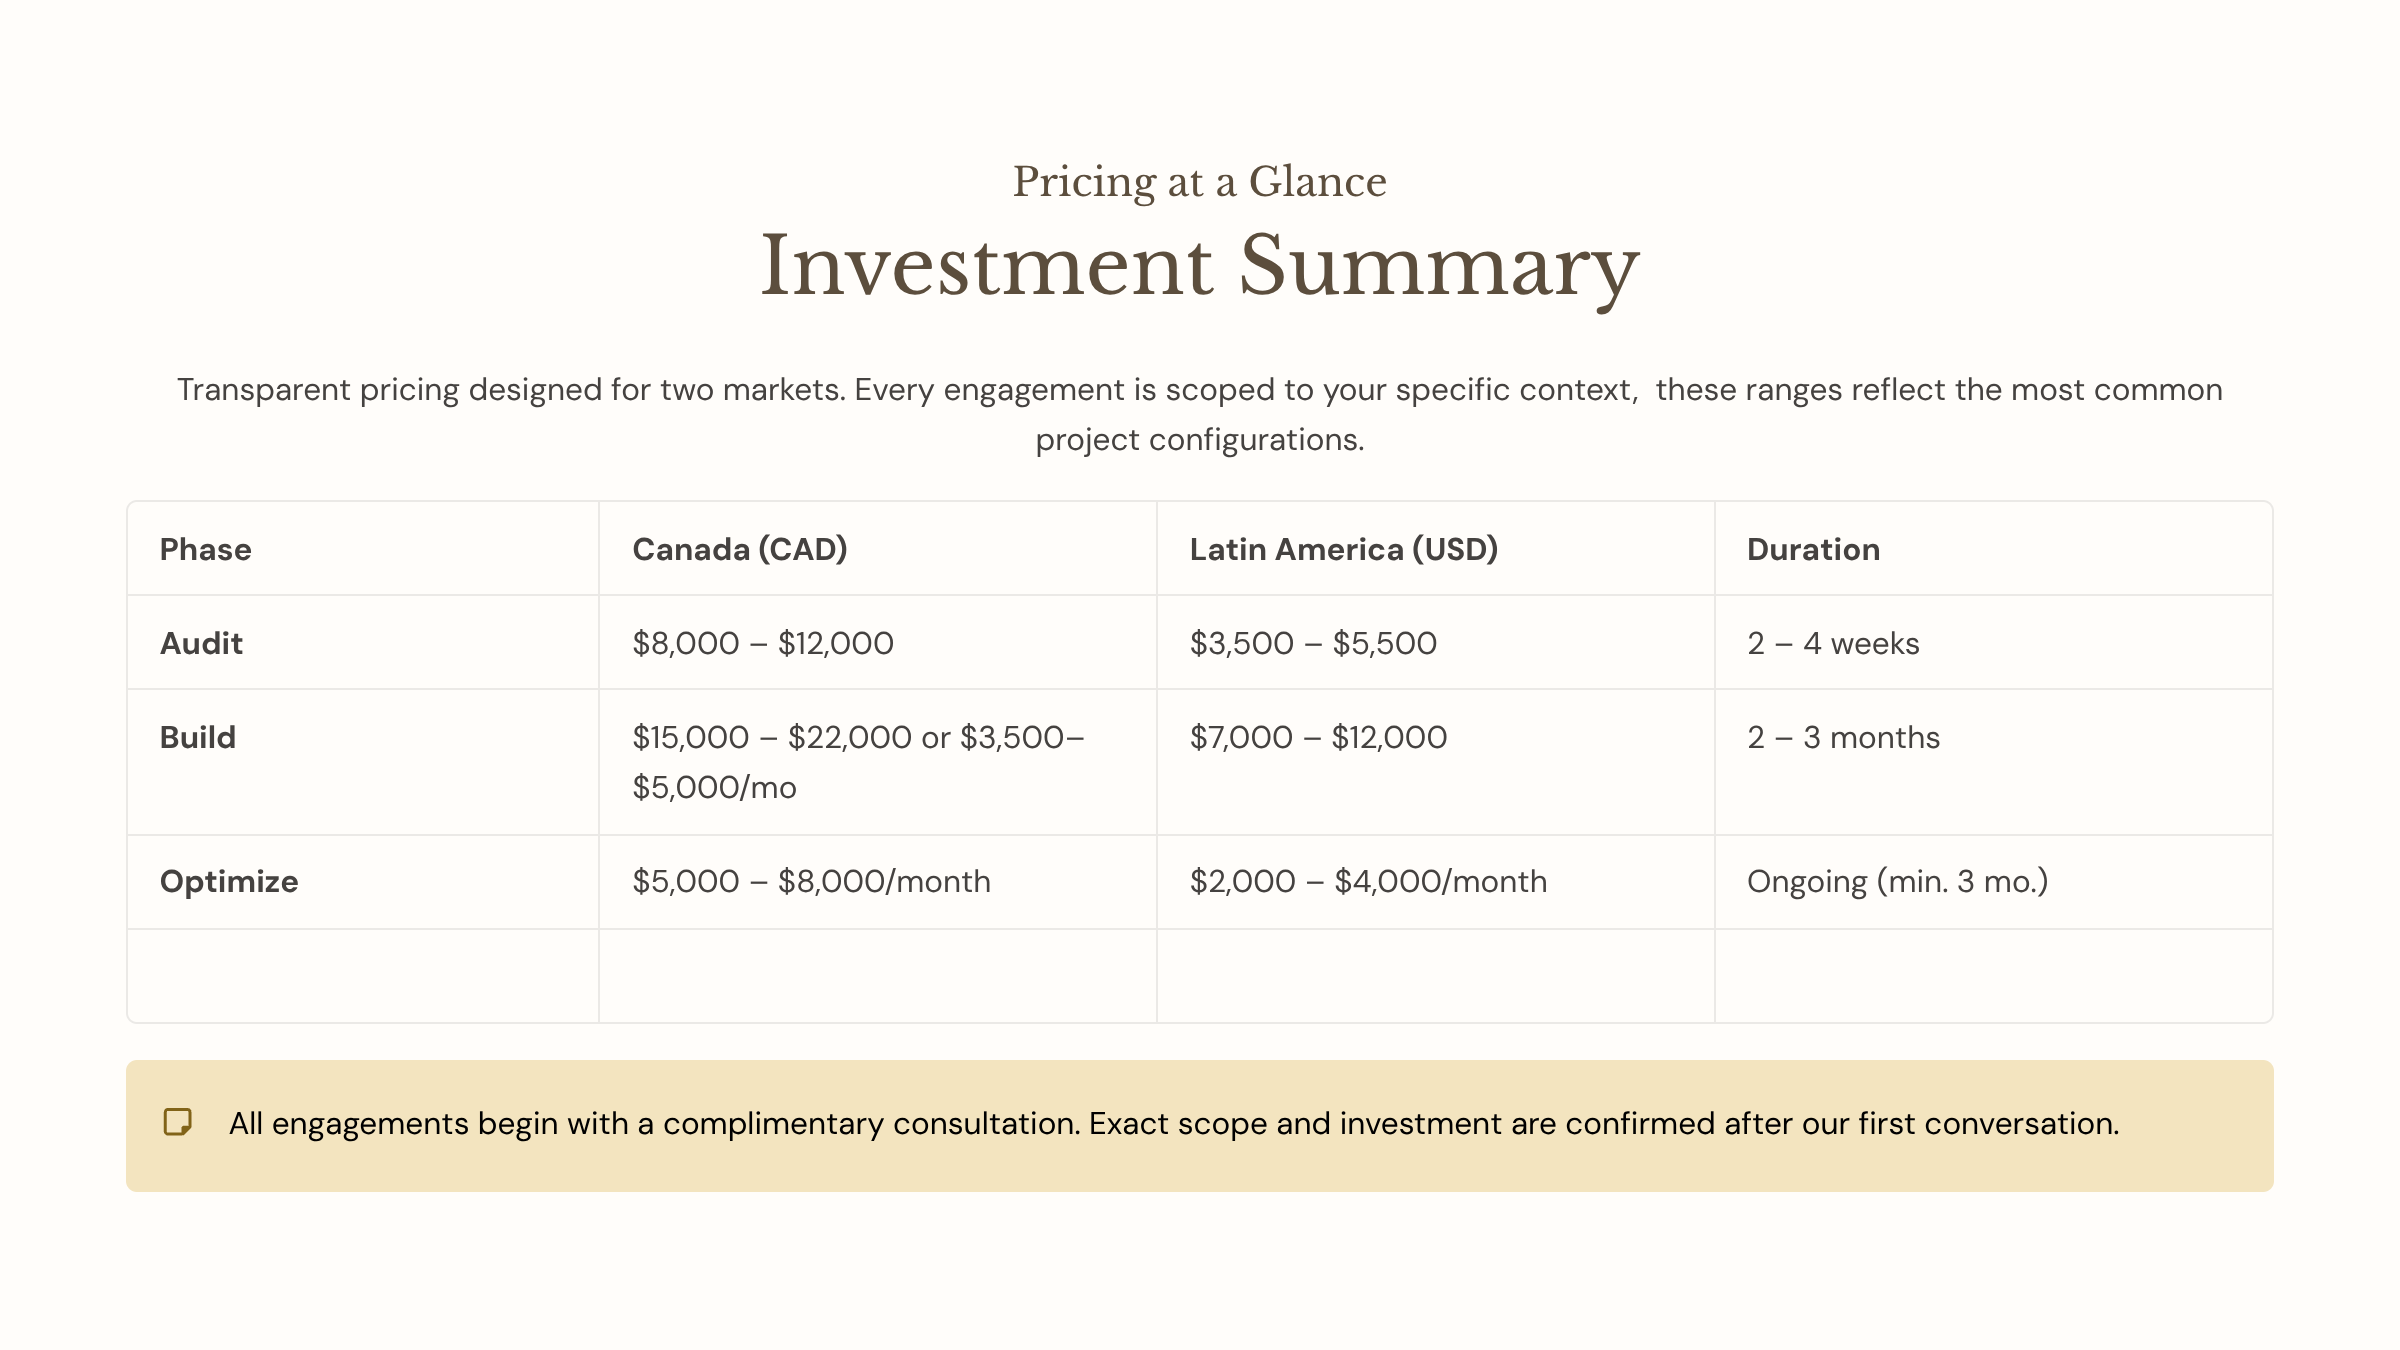This screenshot has width=2400, height=1350.
Task: Click the "Optimize" row label
Action: 229,881
